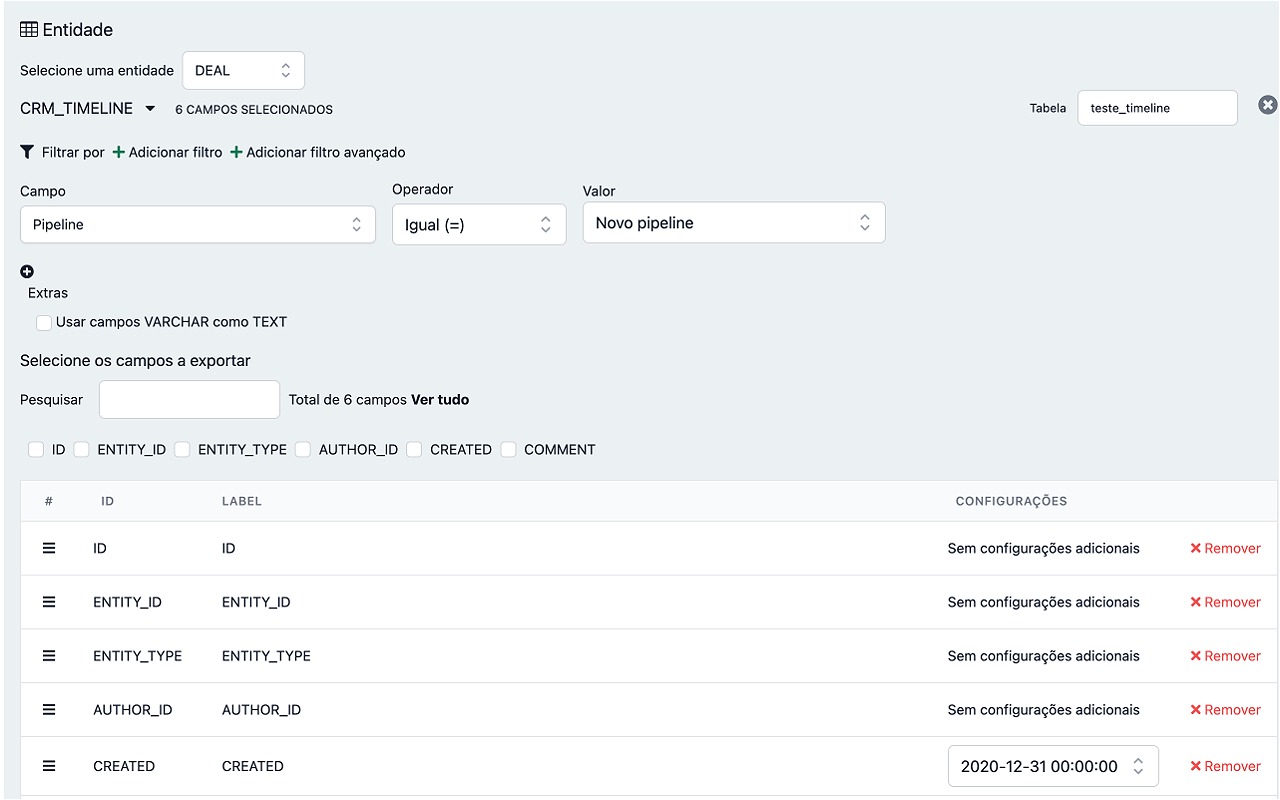Click the drag handle for the ENTITY_TYPE row
Screen dimensions: 1280x800
click(x=49, y=656)
